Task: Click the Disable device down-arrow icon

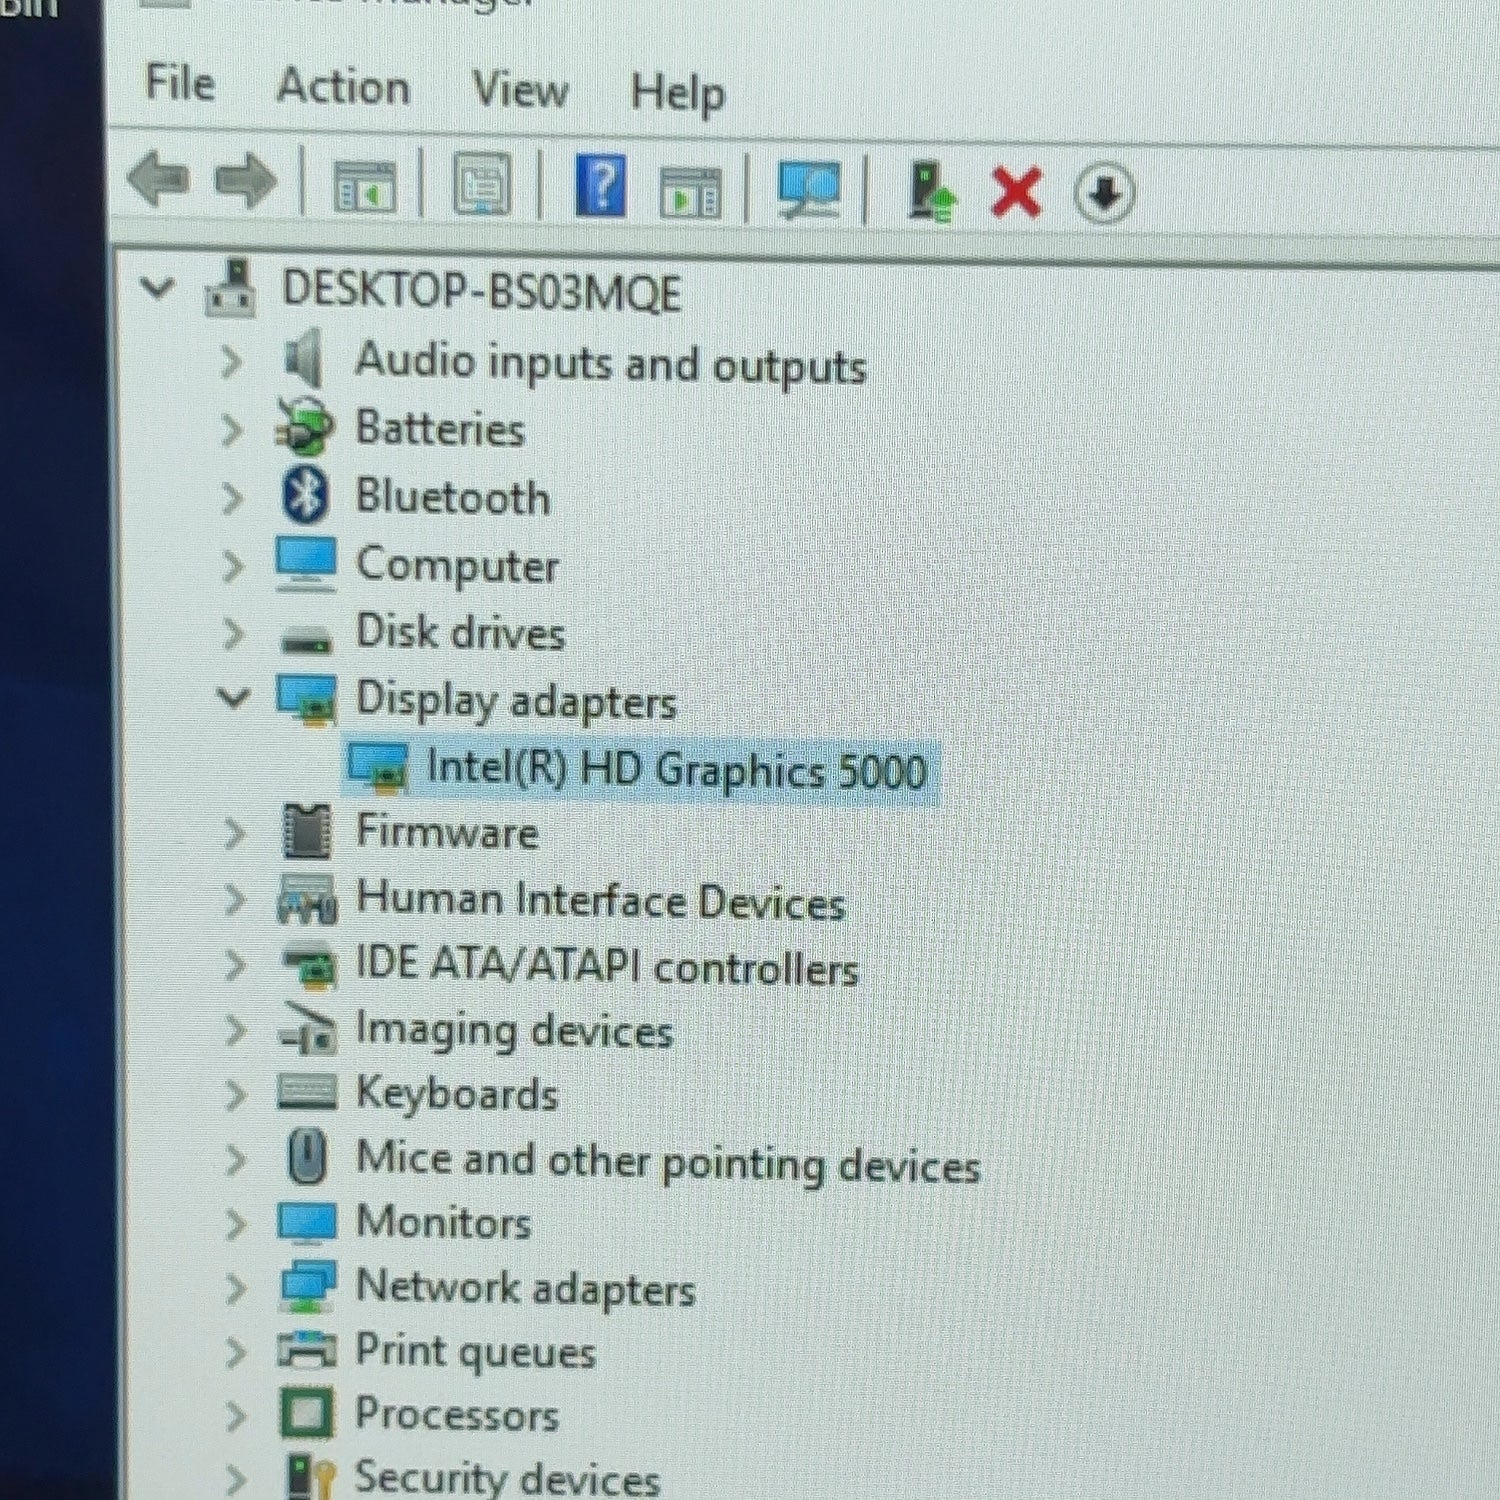Action: click(1104, 194)
